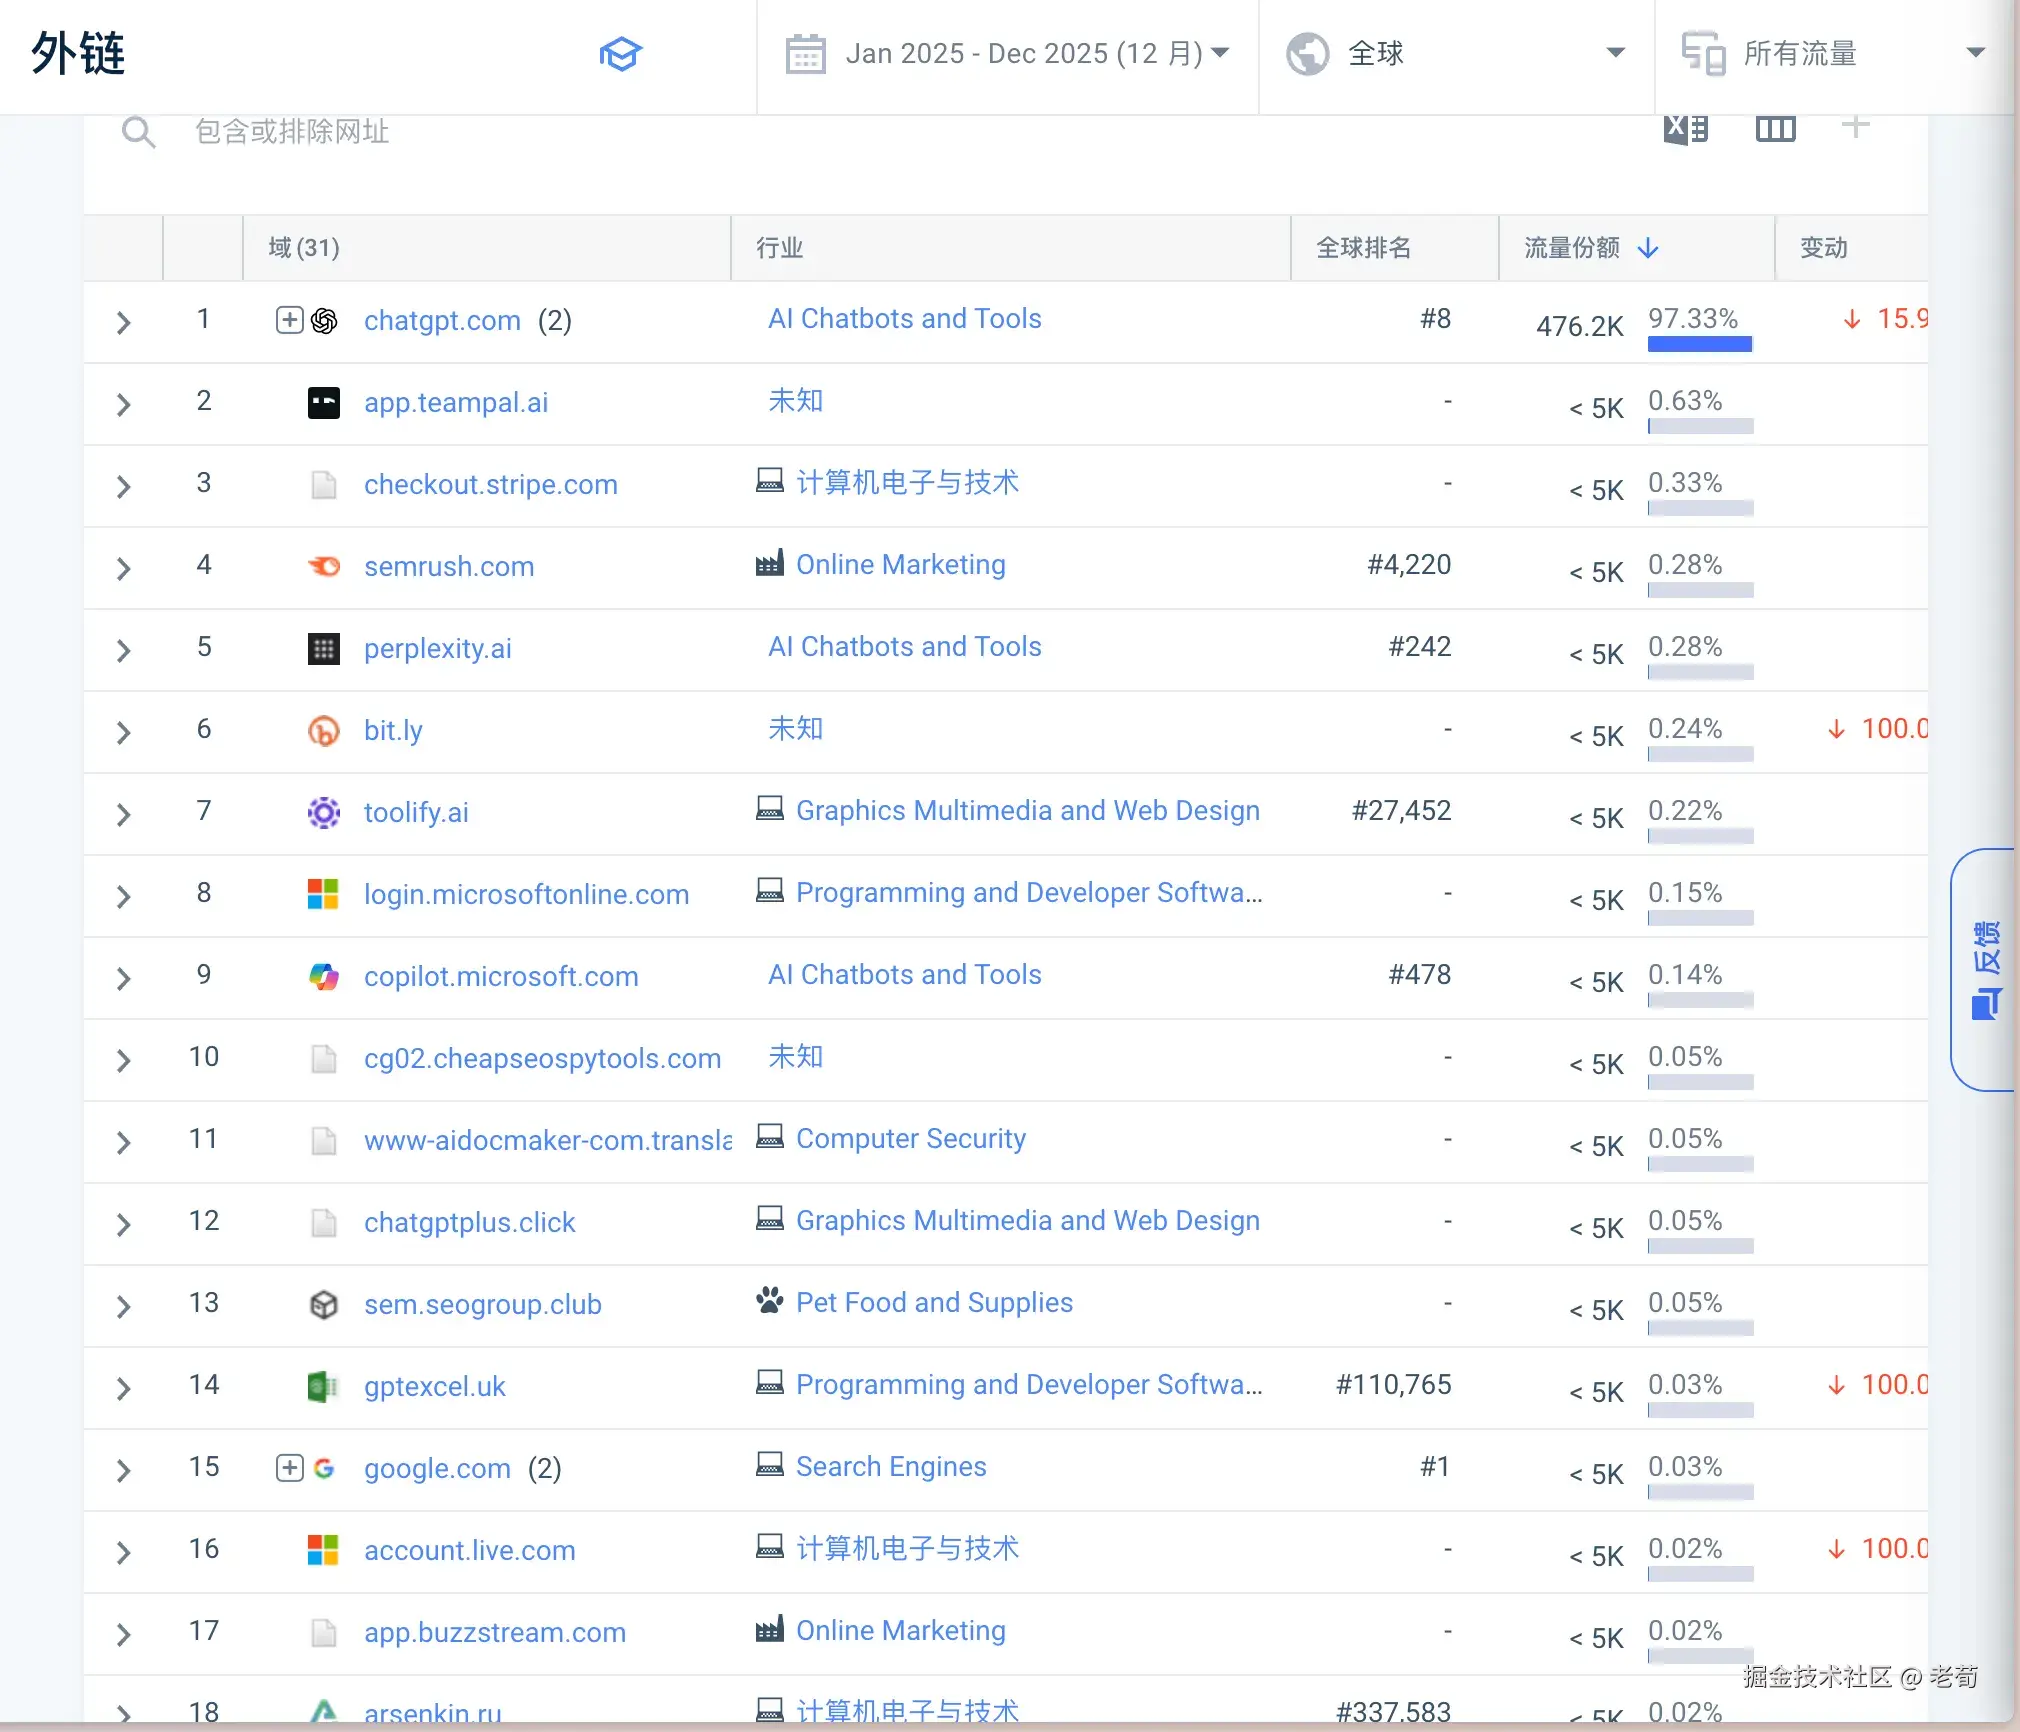The height and width of the screenshot is (1732, 2020).
Task: Click the search magnifier icon
Action: 138,132
